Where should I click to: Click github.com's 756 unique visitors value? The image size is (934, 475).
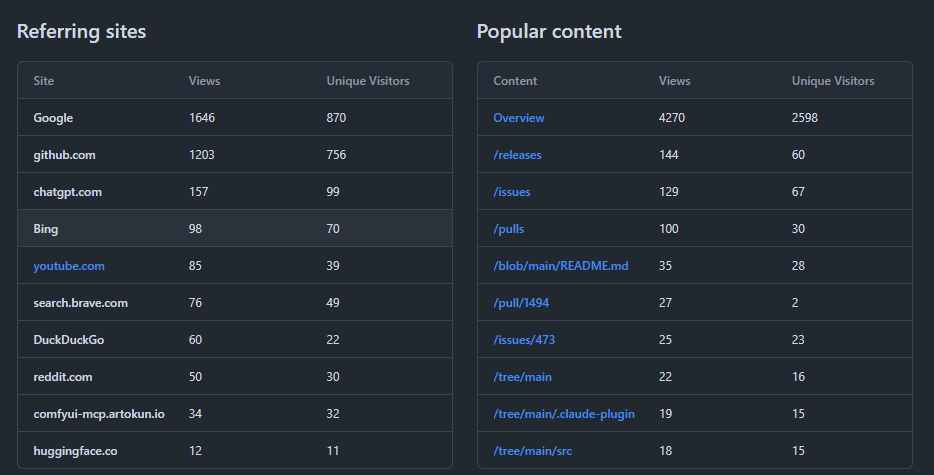click(336, 155)
